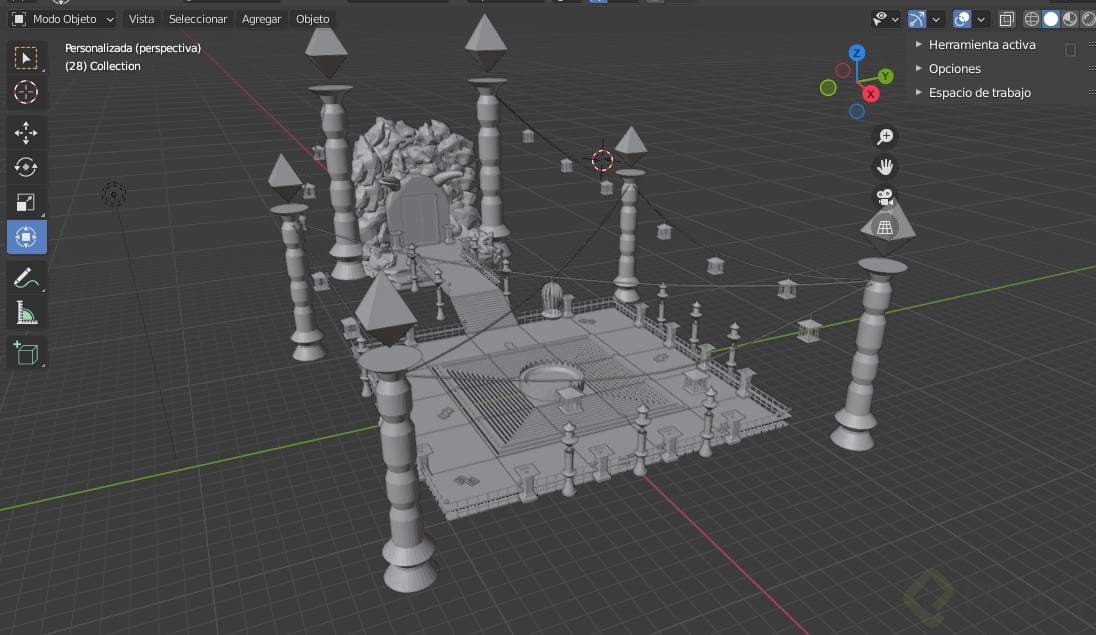This screenshot has width=1096, height=635.
Task: Pick the Rotate tool
Action: click(27, 167)
